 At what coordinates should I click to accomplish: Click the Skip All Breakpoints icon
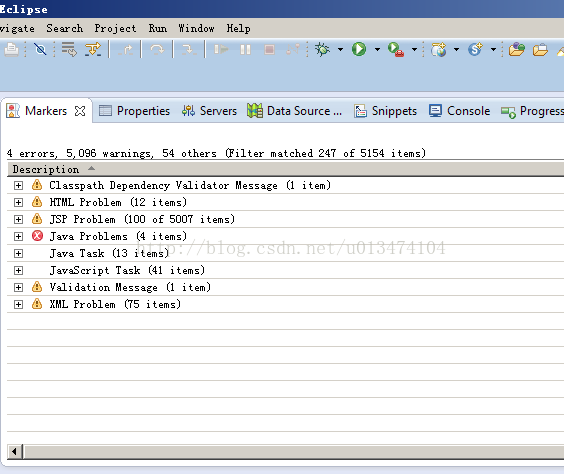pyautogui.click(x=40, y=49)
